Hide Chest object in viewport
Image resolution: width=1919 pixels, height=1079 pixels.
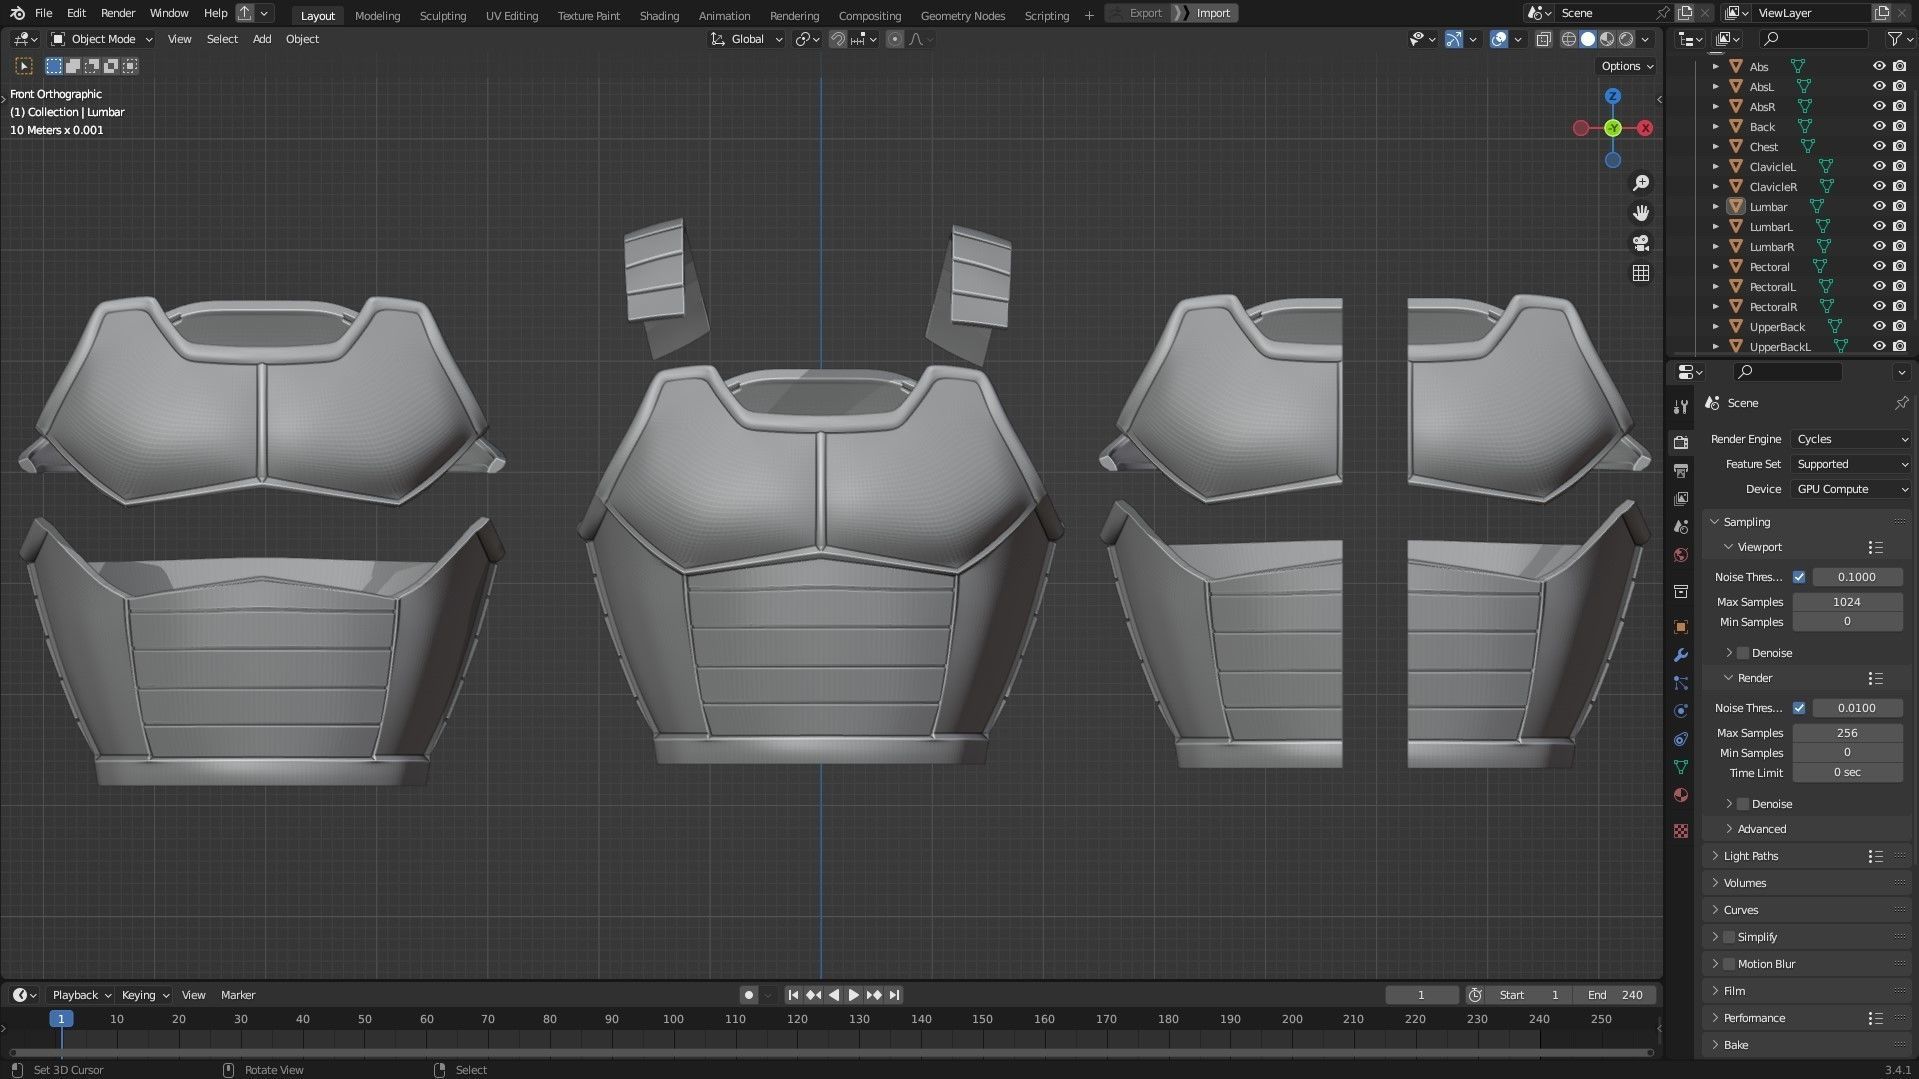1879,147
